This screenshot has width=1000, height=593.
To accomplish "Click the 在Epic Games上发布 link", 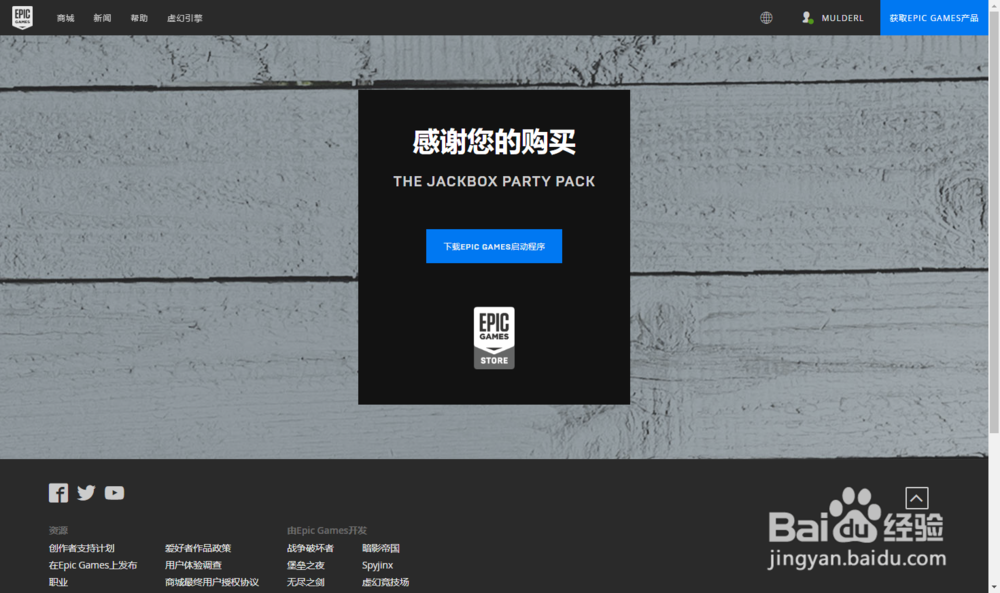I will (93, 564).
